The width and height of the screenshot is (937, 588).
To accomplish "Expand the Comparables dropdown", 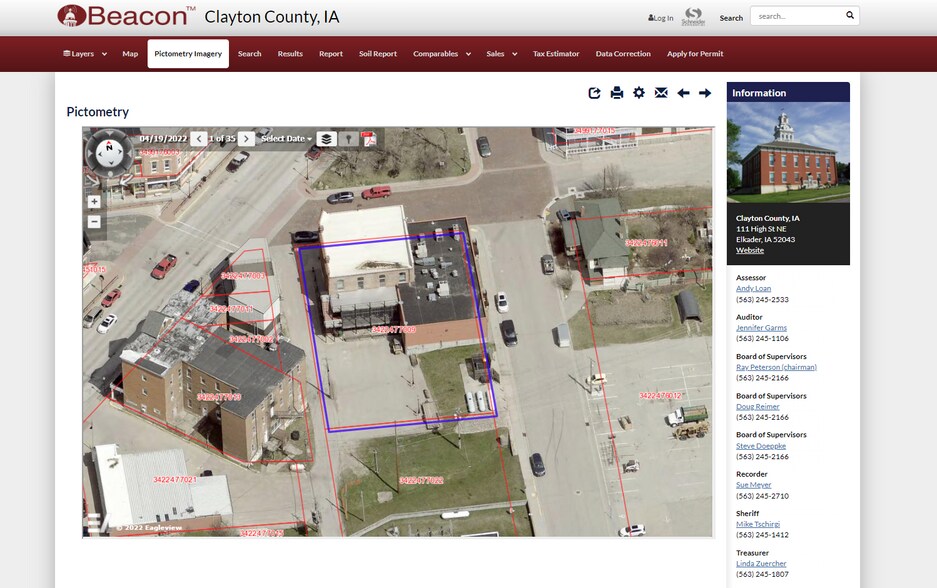I will pyautogui.click(x=441, y=54).
